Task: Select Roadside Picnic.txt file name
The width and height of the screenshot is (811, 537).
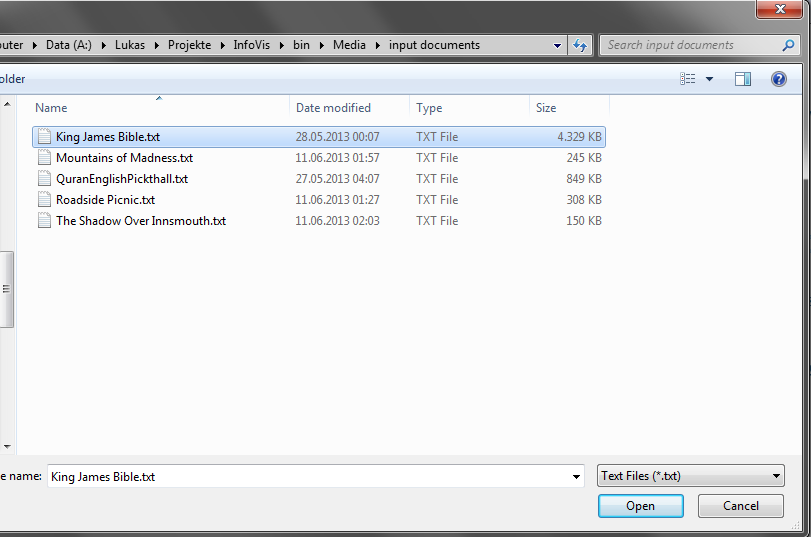Action: 106,199
